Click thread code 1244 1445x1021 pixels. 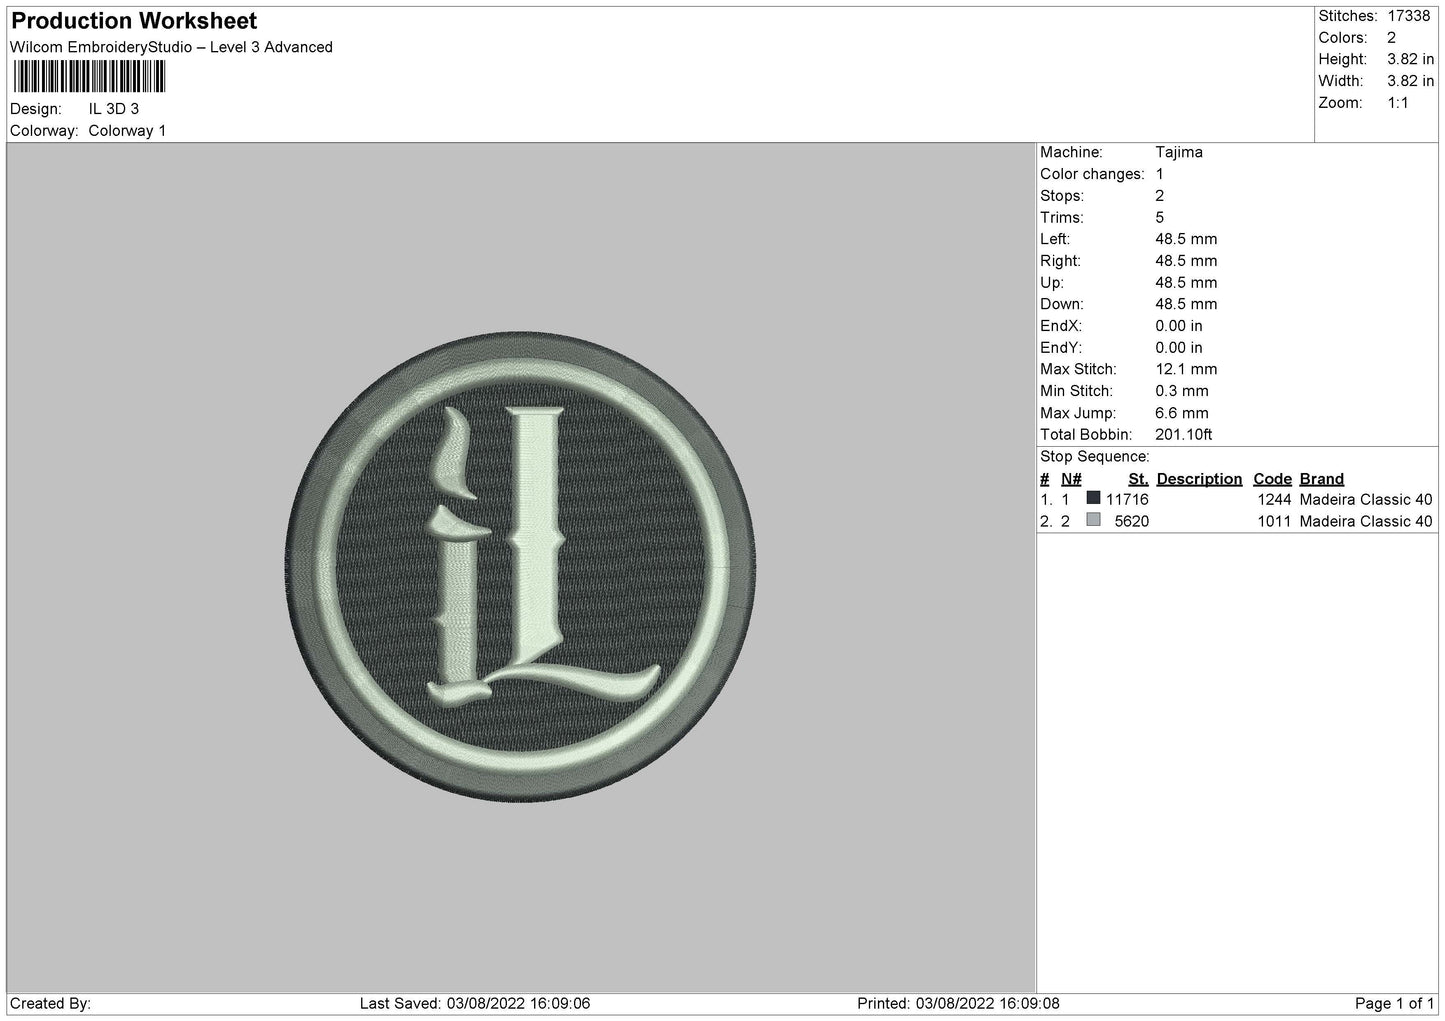(x=1274, y=500)
